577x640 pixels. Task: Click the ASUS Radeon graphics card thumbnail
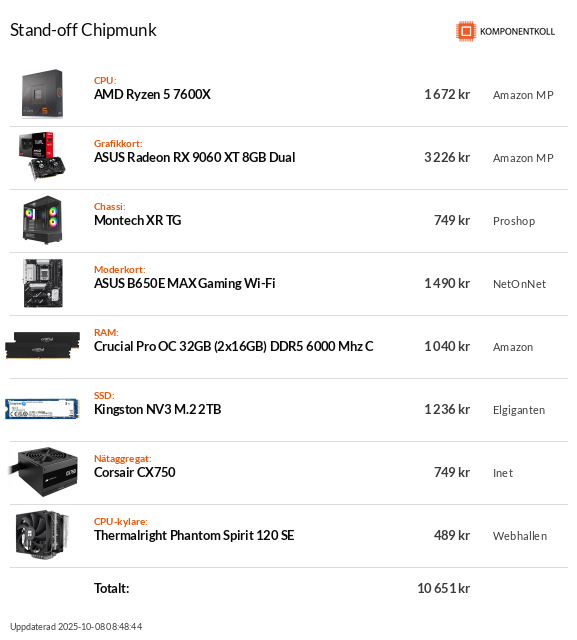(x=42, y=156)
